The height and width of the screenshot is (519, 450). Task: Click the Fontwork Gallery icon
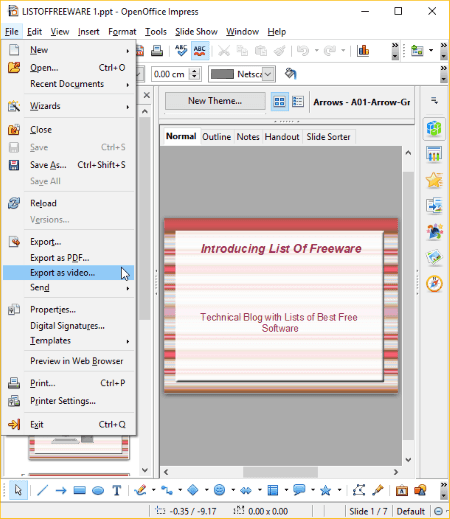point(401,490)
